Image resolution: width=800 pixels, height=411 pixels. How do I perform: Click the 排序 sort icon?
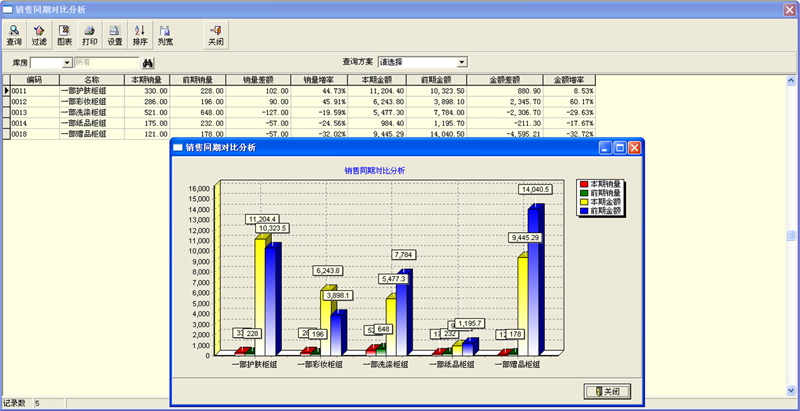click(140, 35)
